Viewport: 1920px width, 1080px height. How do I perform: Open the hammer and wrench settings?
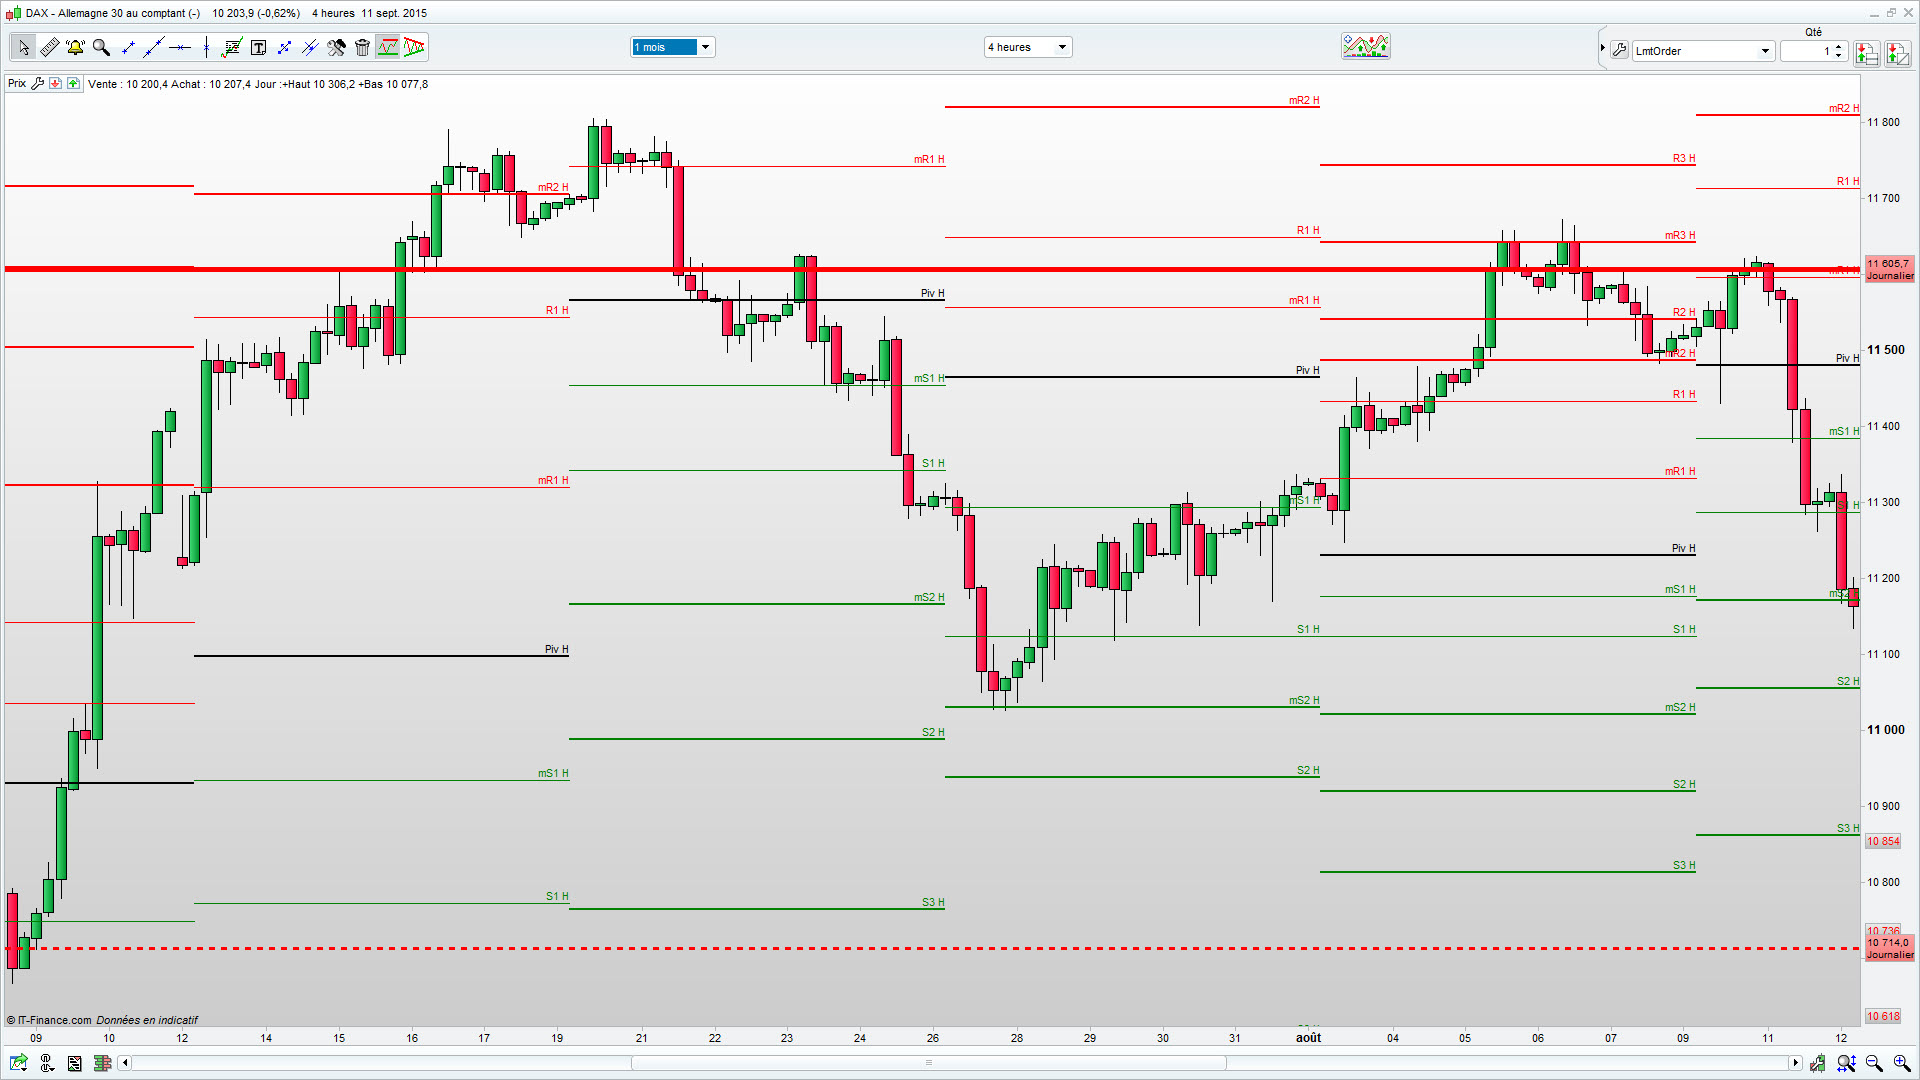point(336,47)
